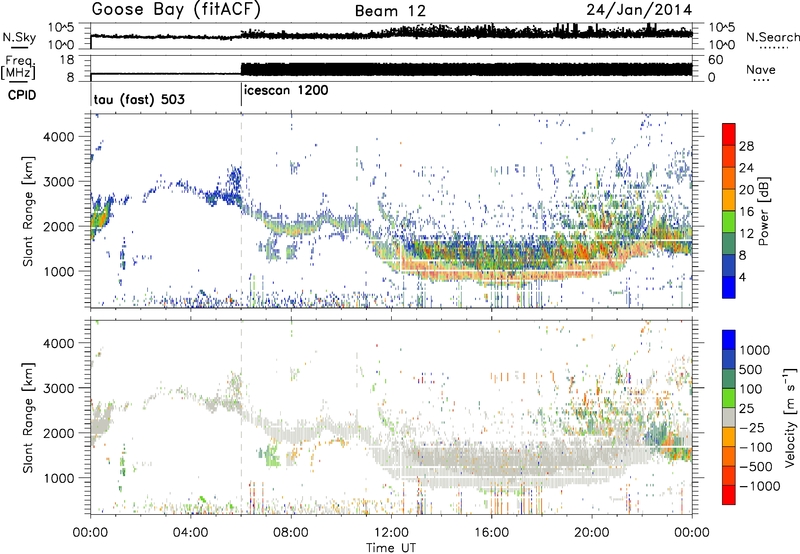Screen dimensions: 800x554
Task: Click the "tau (fast) 503" CPID marker text
Action: (x=139, y=99)
